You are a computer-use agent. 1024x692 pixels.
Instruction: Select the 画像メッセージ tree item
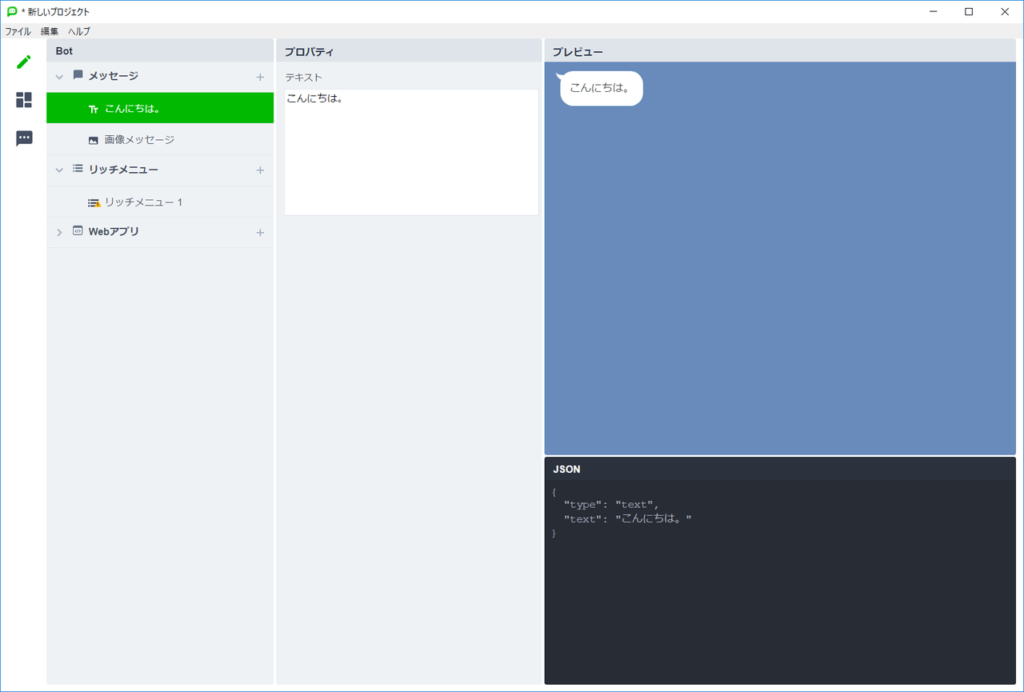139,140
